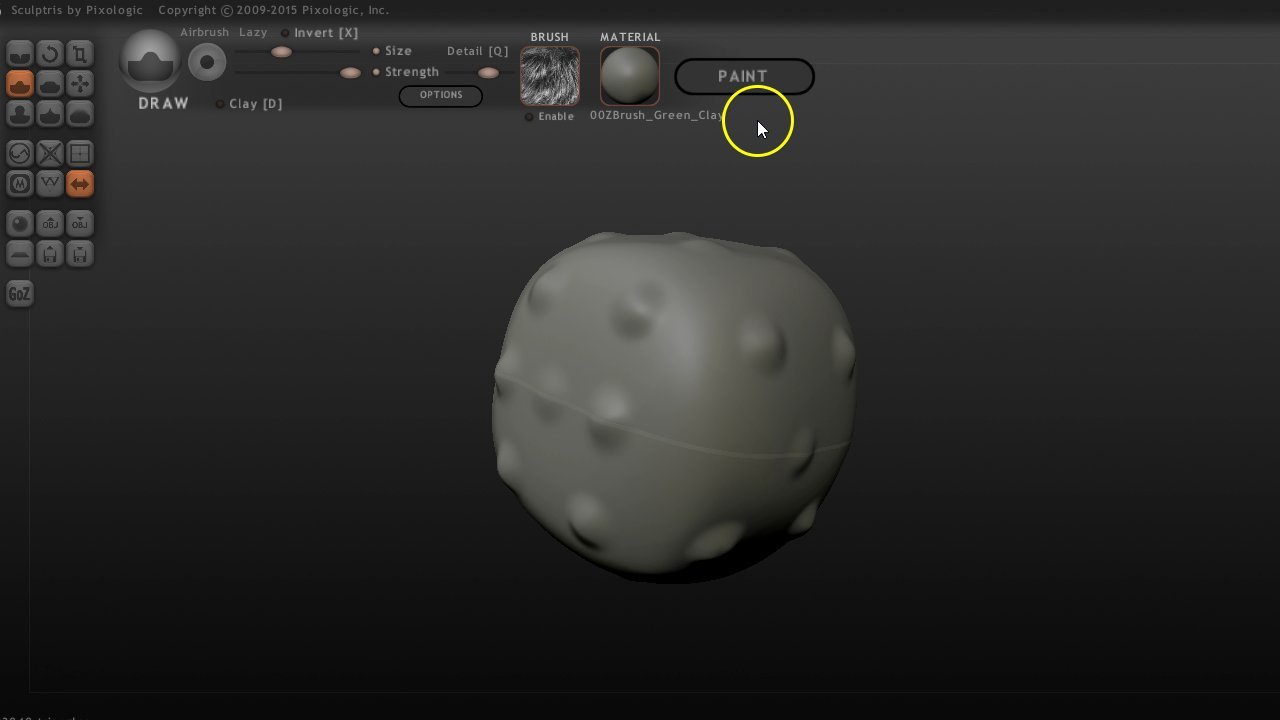Enable the brush texture checkbox
The height and width of the screenshot is (720, 1280).
(x=529, y=117)
